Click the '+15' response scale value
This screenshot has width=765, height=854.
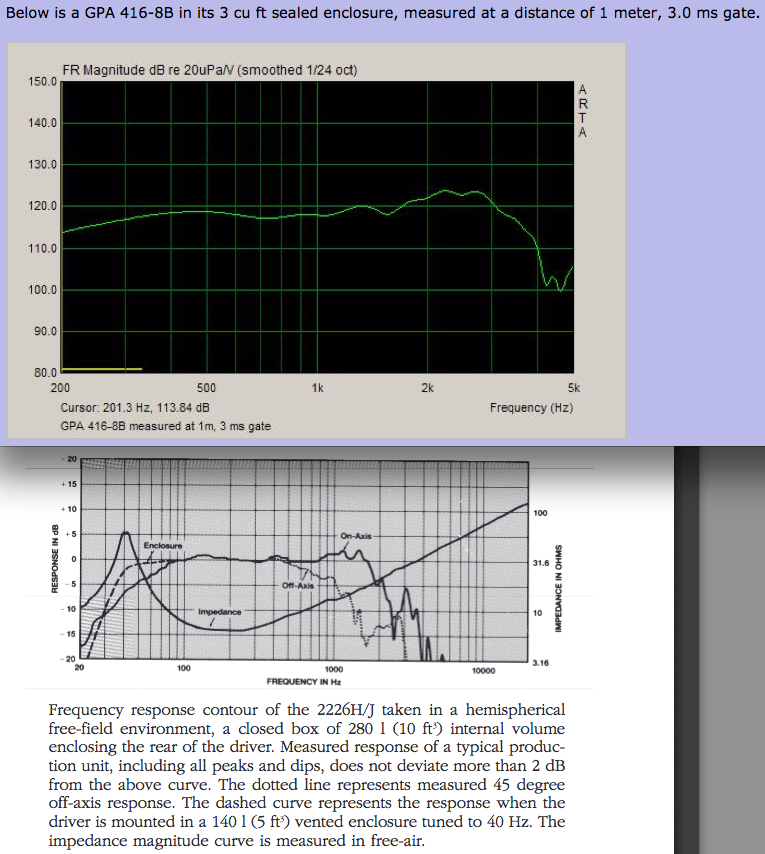click(x=69, y=484)
